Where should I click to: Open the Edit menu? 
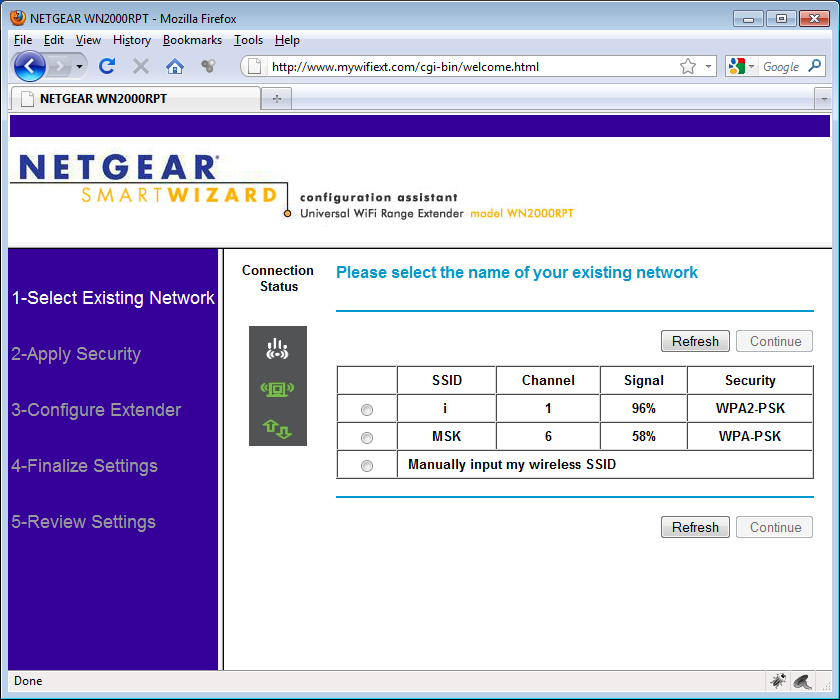point(54,40)
